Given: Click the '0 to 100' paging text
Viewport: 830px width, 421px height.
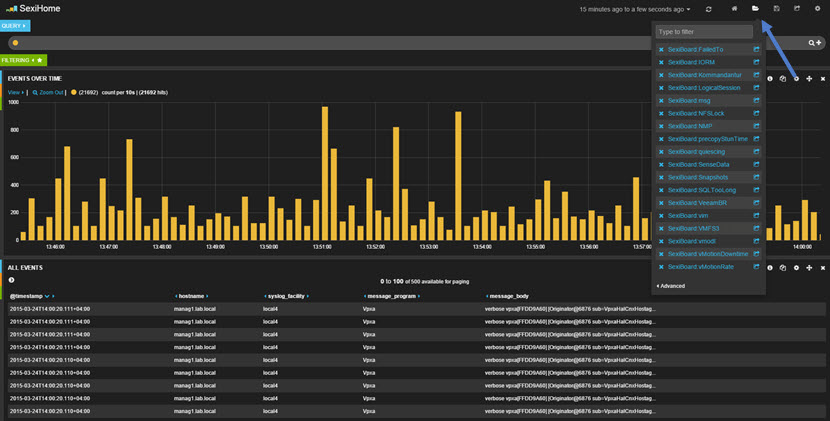Looking at the screenshot, I should point(392,282).
